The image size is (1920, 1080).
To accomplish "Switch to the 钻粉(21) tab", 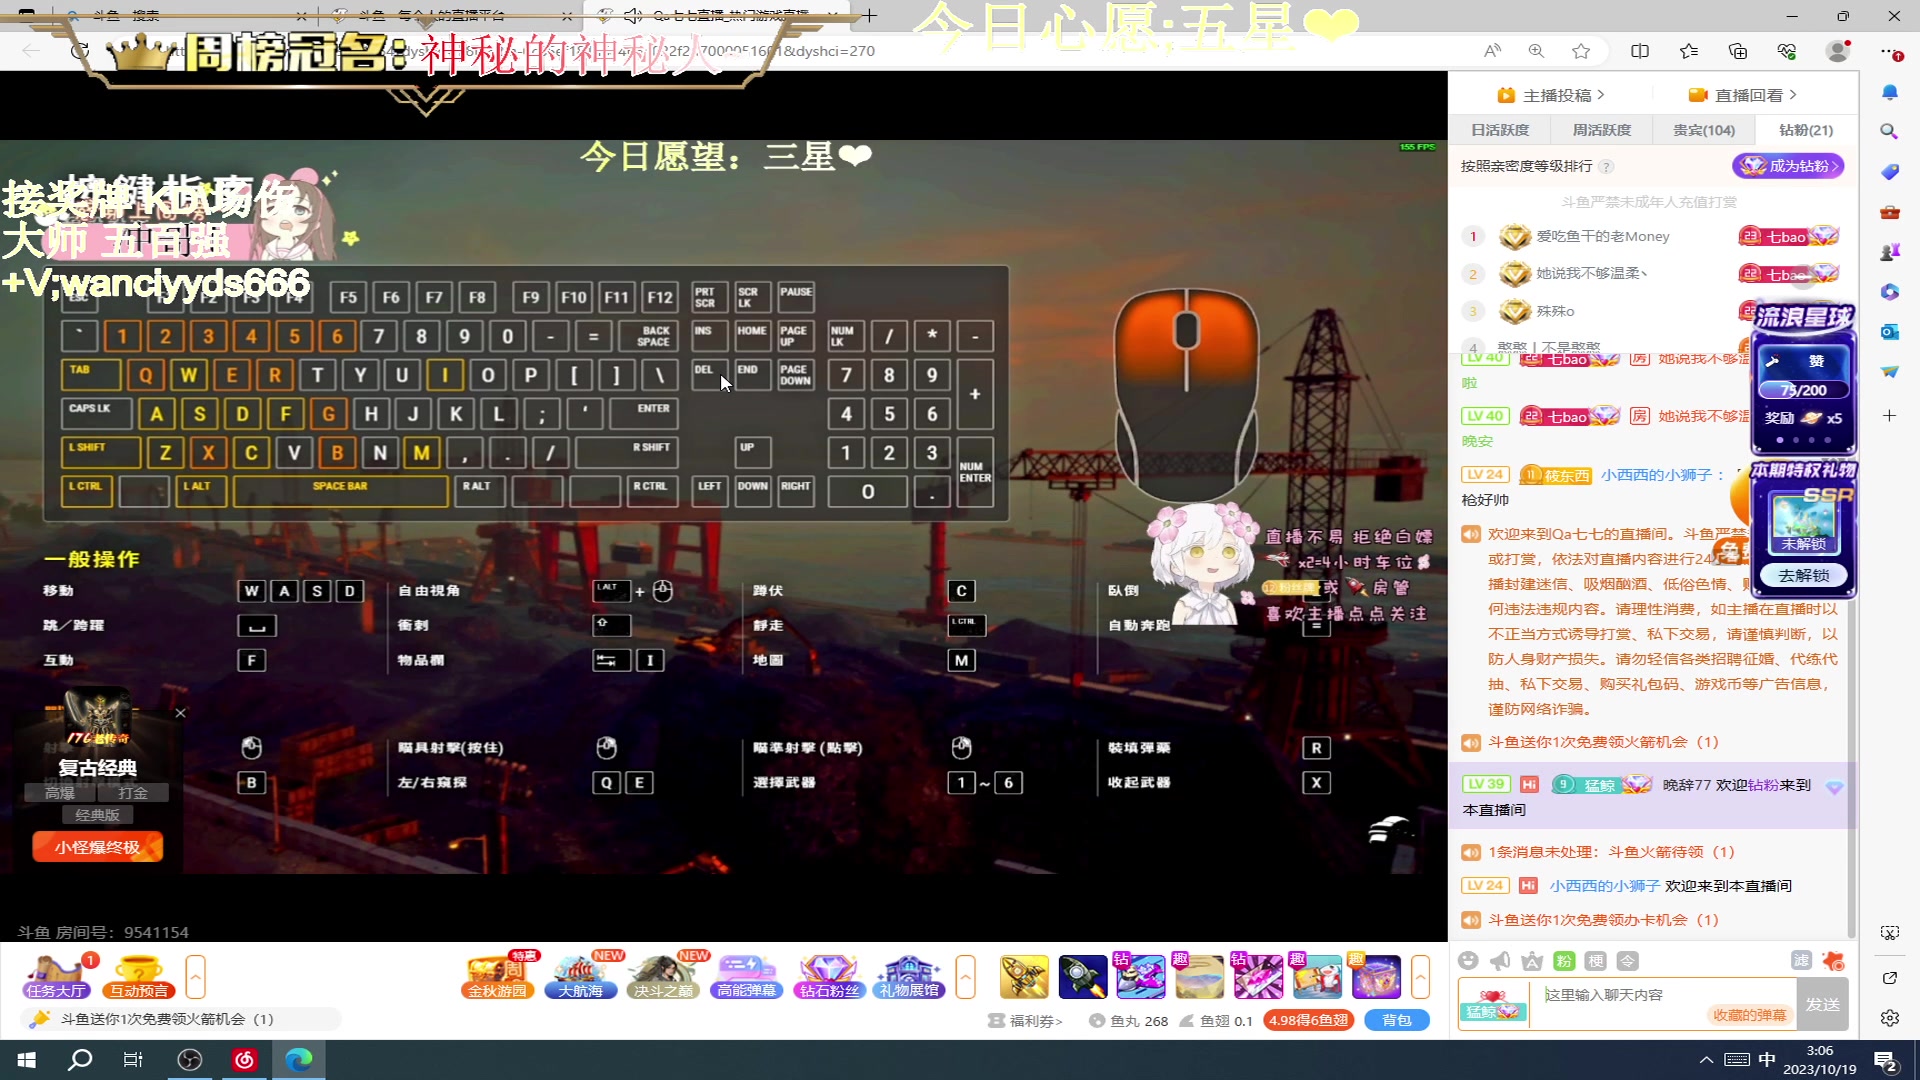I will [x=1806, y=130].
